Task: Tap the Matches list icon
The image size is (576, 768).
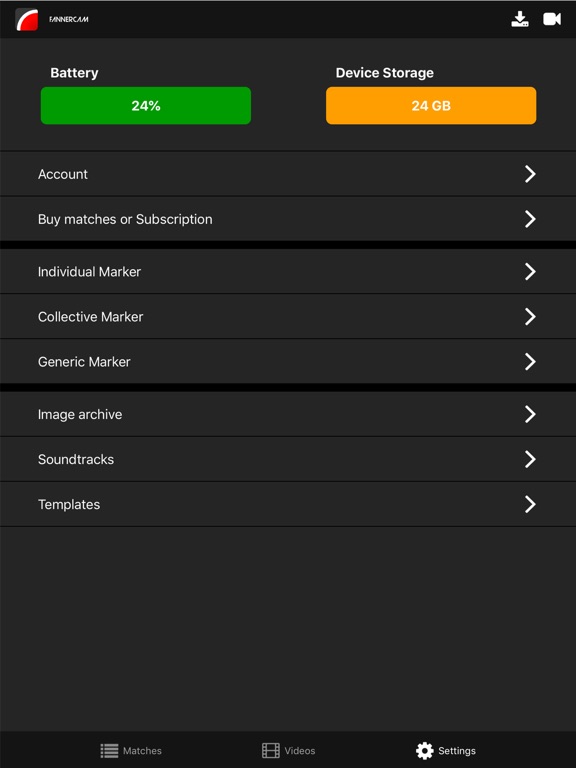Action: point(109,750)
